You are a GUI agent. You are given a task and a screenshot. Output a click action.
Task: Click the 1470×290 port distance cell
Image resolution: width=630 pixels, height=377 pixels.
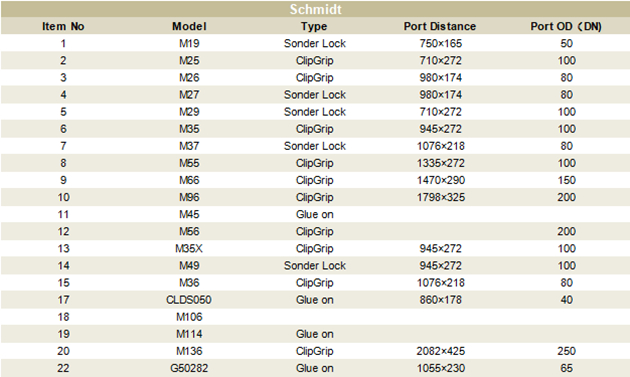click(441, 180)
